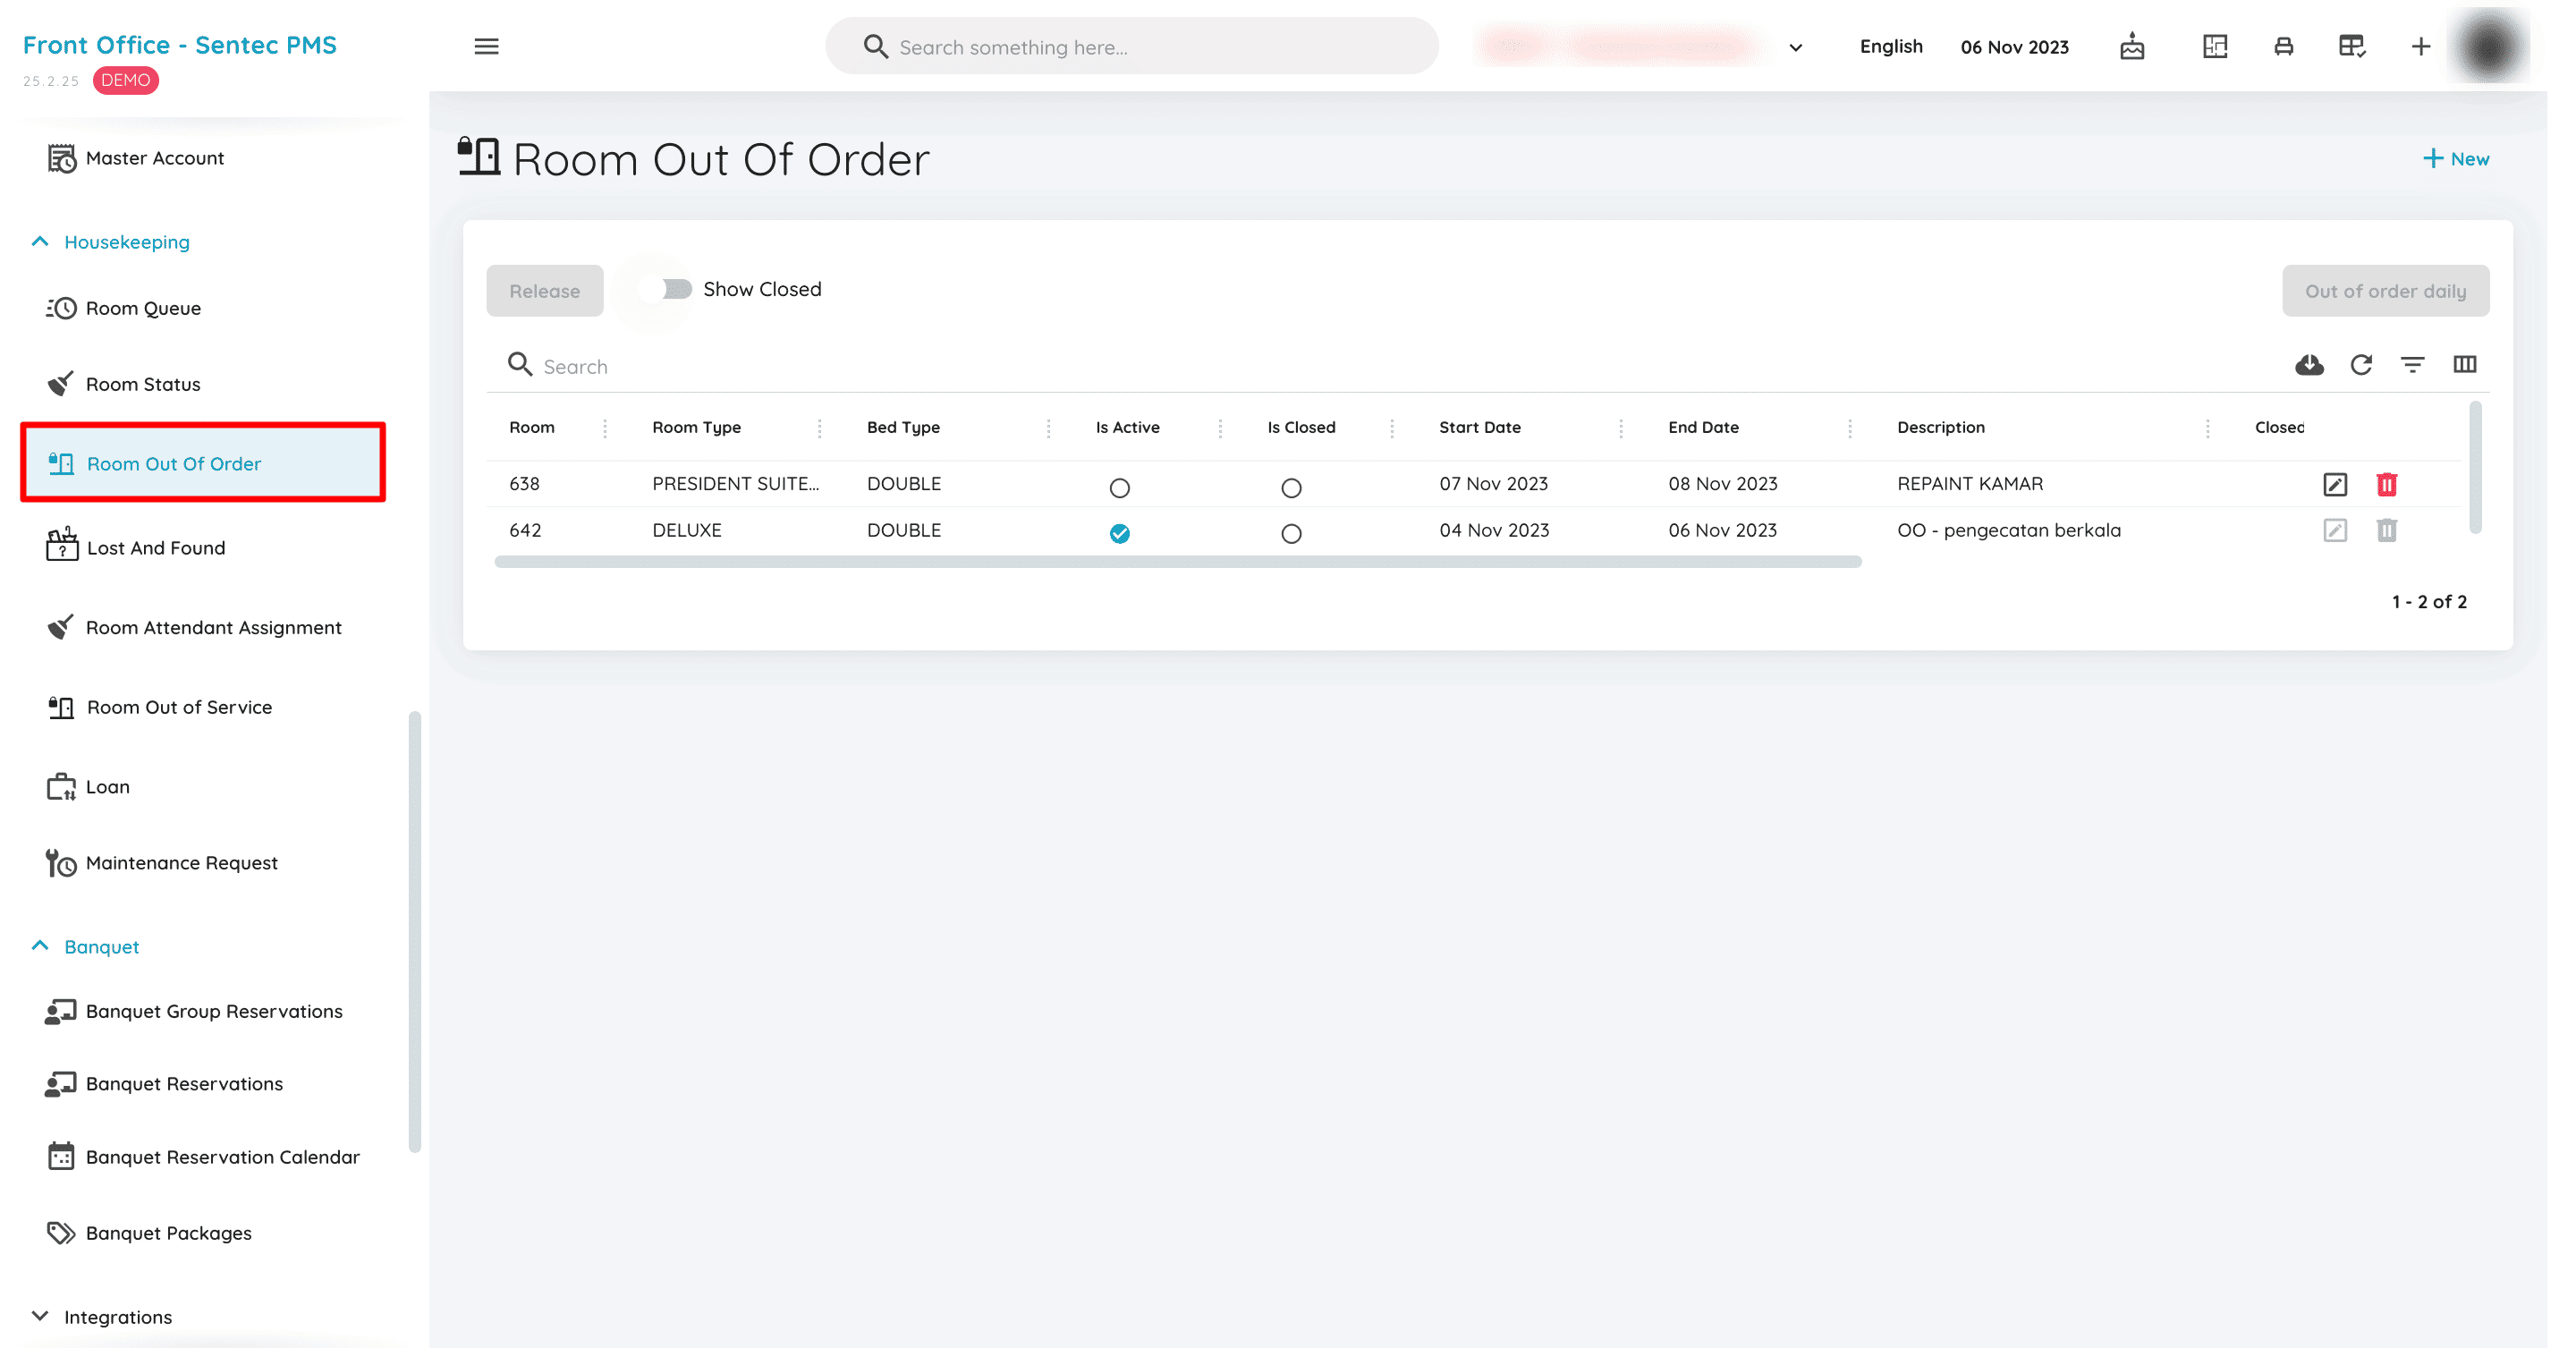Click the trash icon for room 642
The image size is (2576, 1348).
2387,531
